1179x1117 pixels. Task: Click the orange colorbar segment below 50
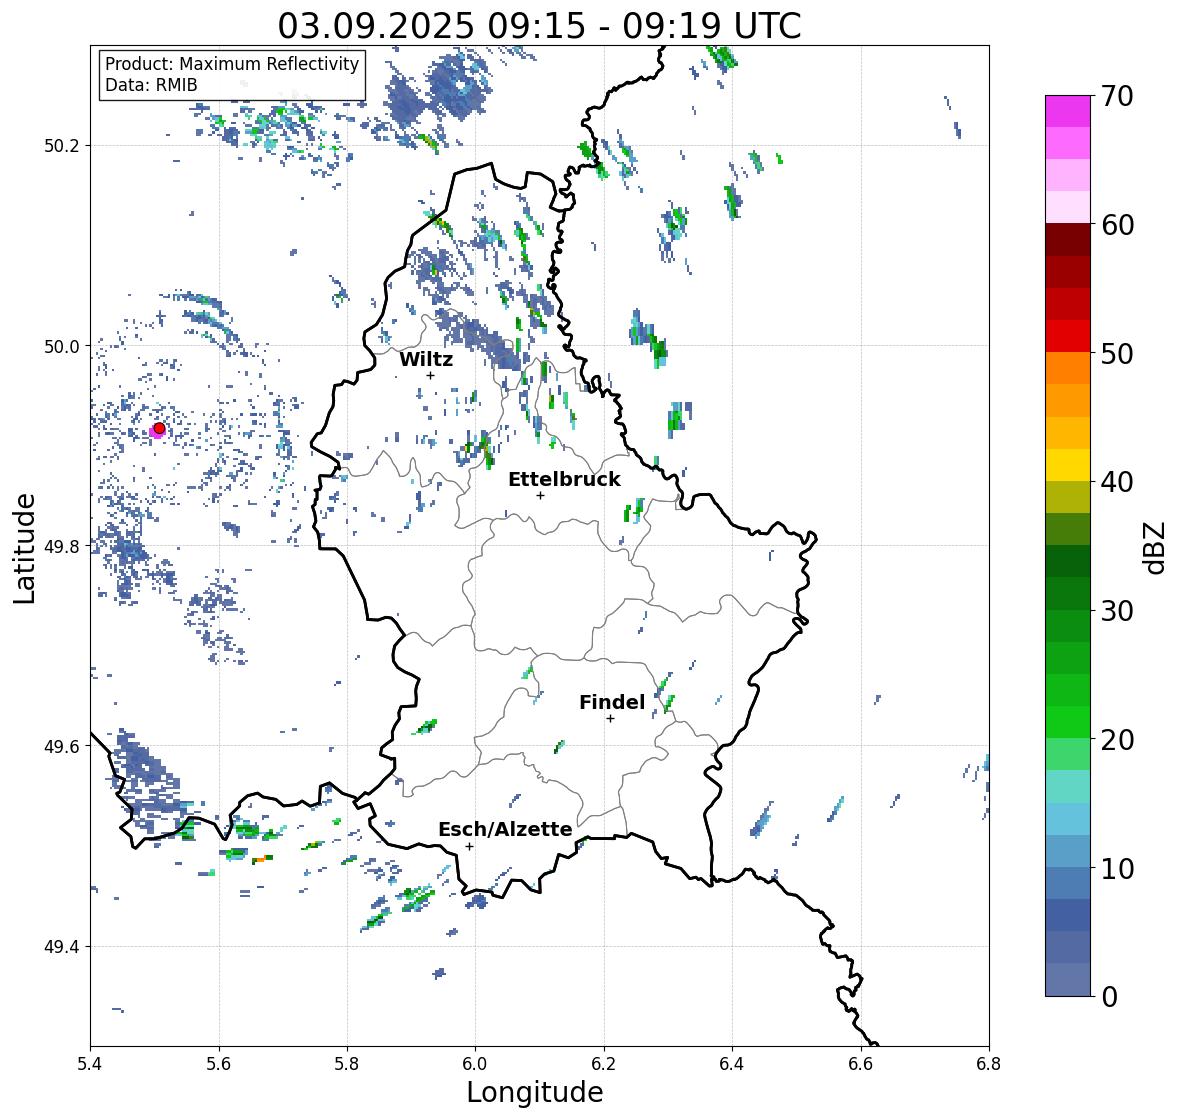pyautogui.click(x=1068, y=368)
